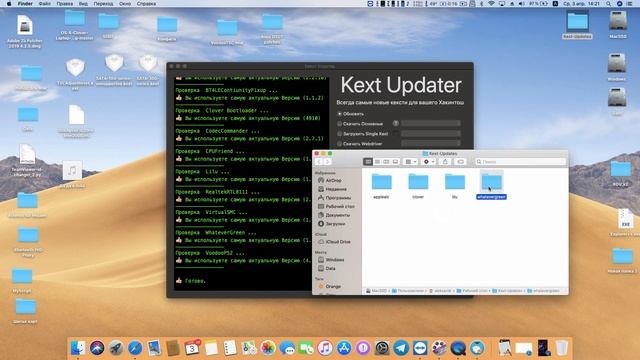
Task: Open Calendar from the Dock
Action: tap(192, 348)
